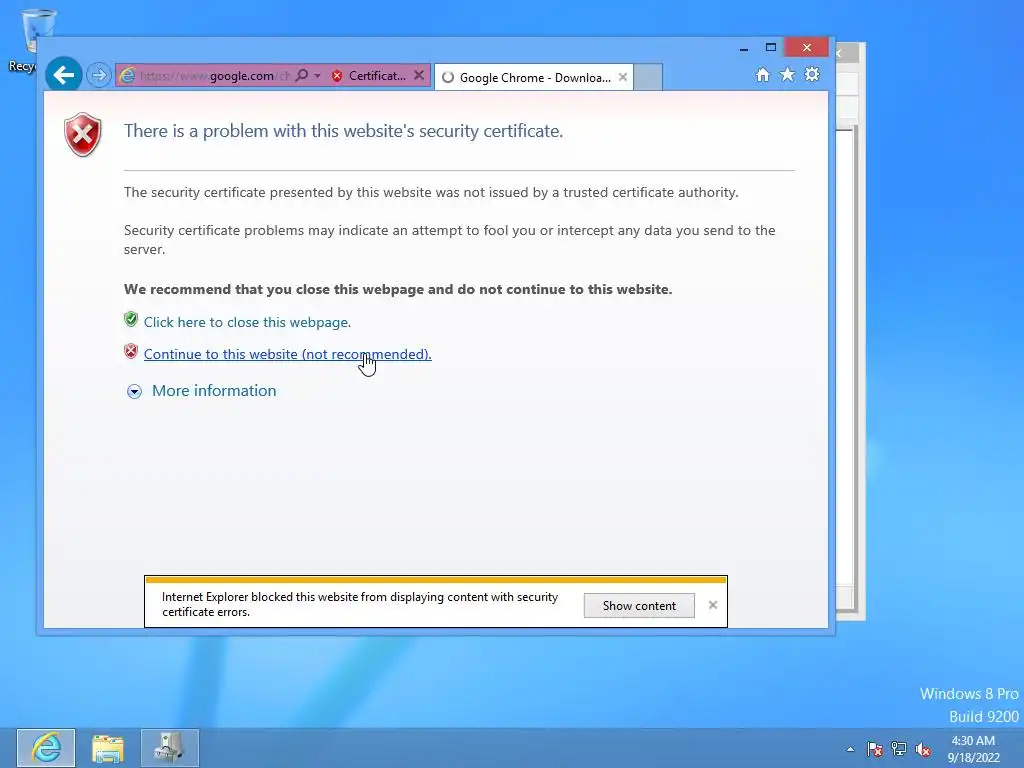Click the muted volume tray icon

923,749
